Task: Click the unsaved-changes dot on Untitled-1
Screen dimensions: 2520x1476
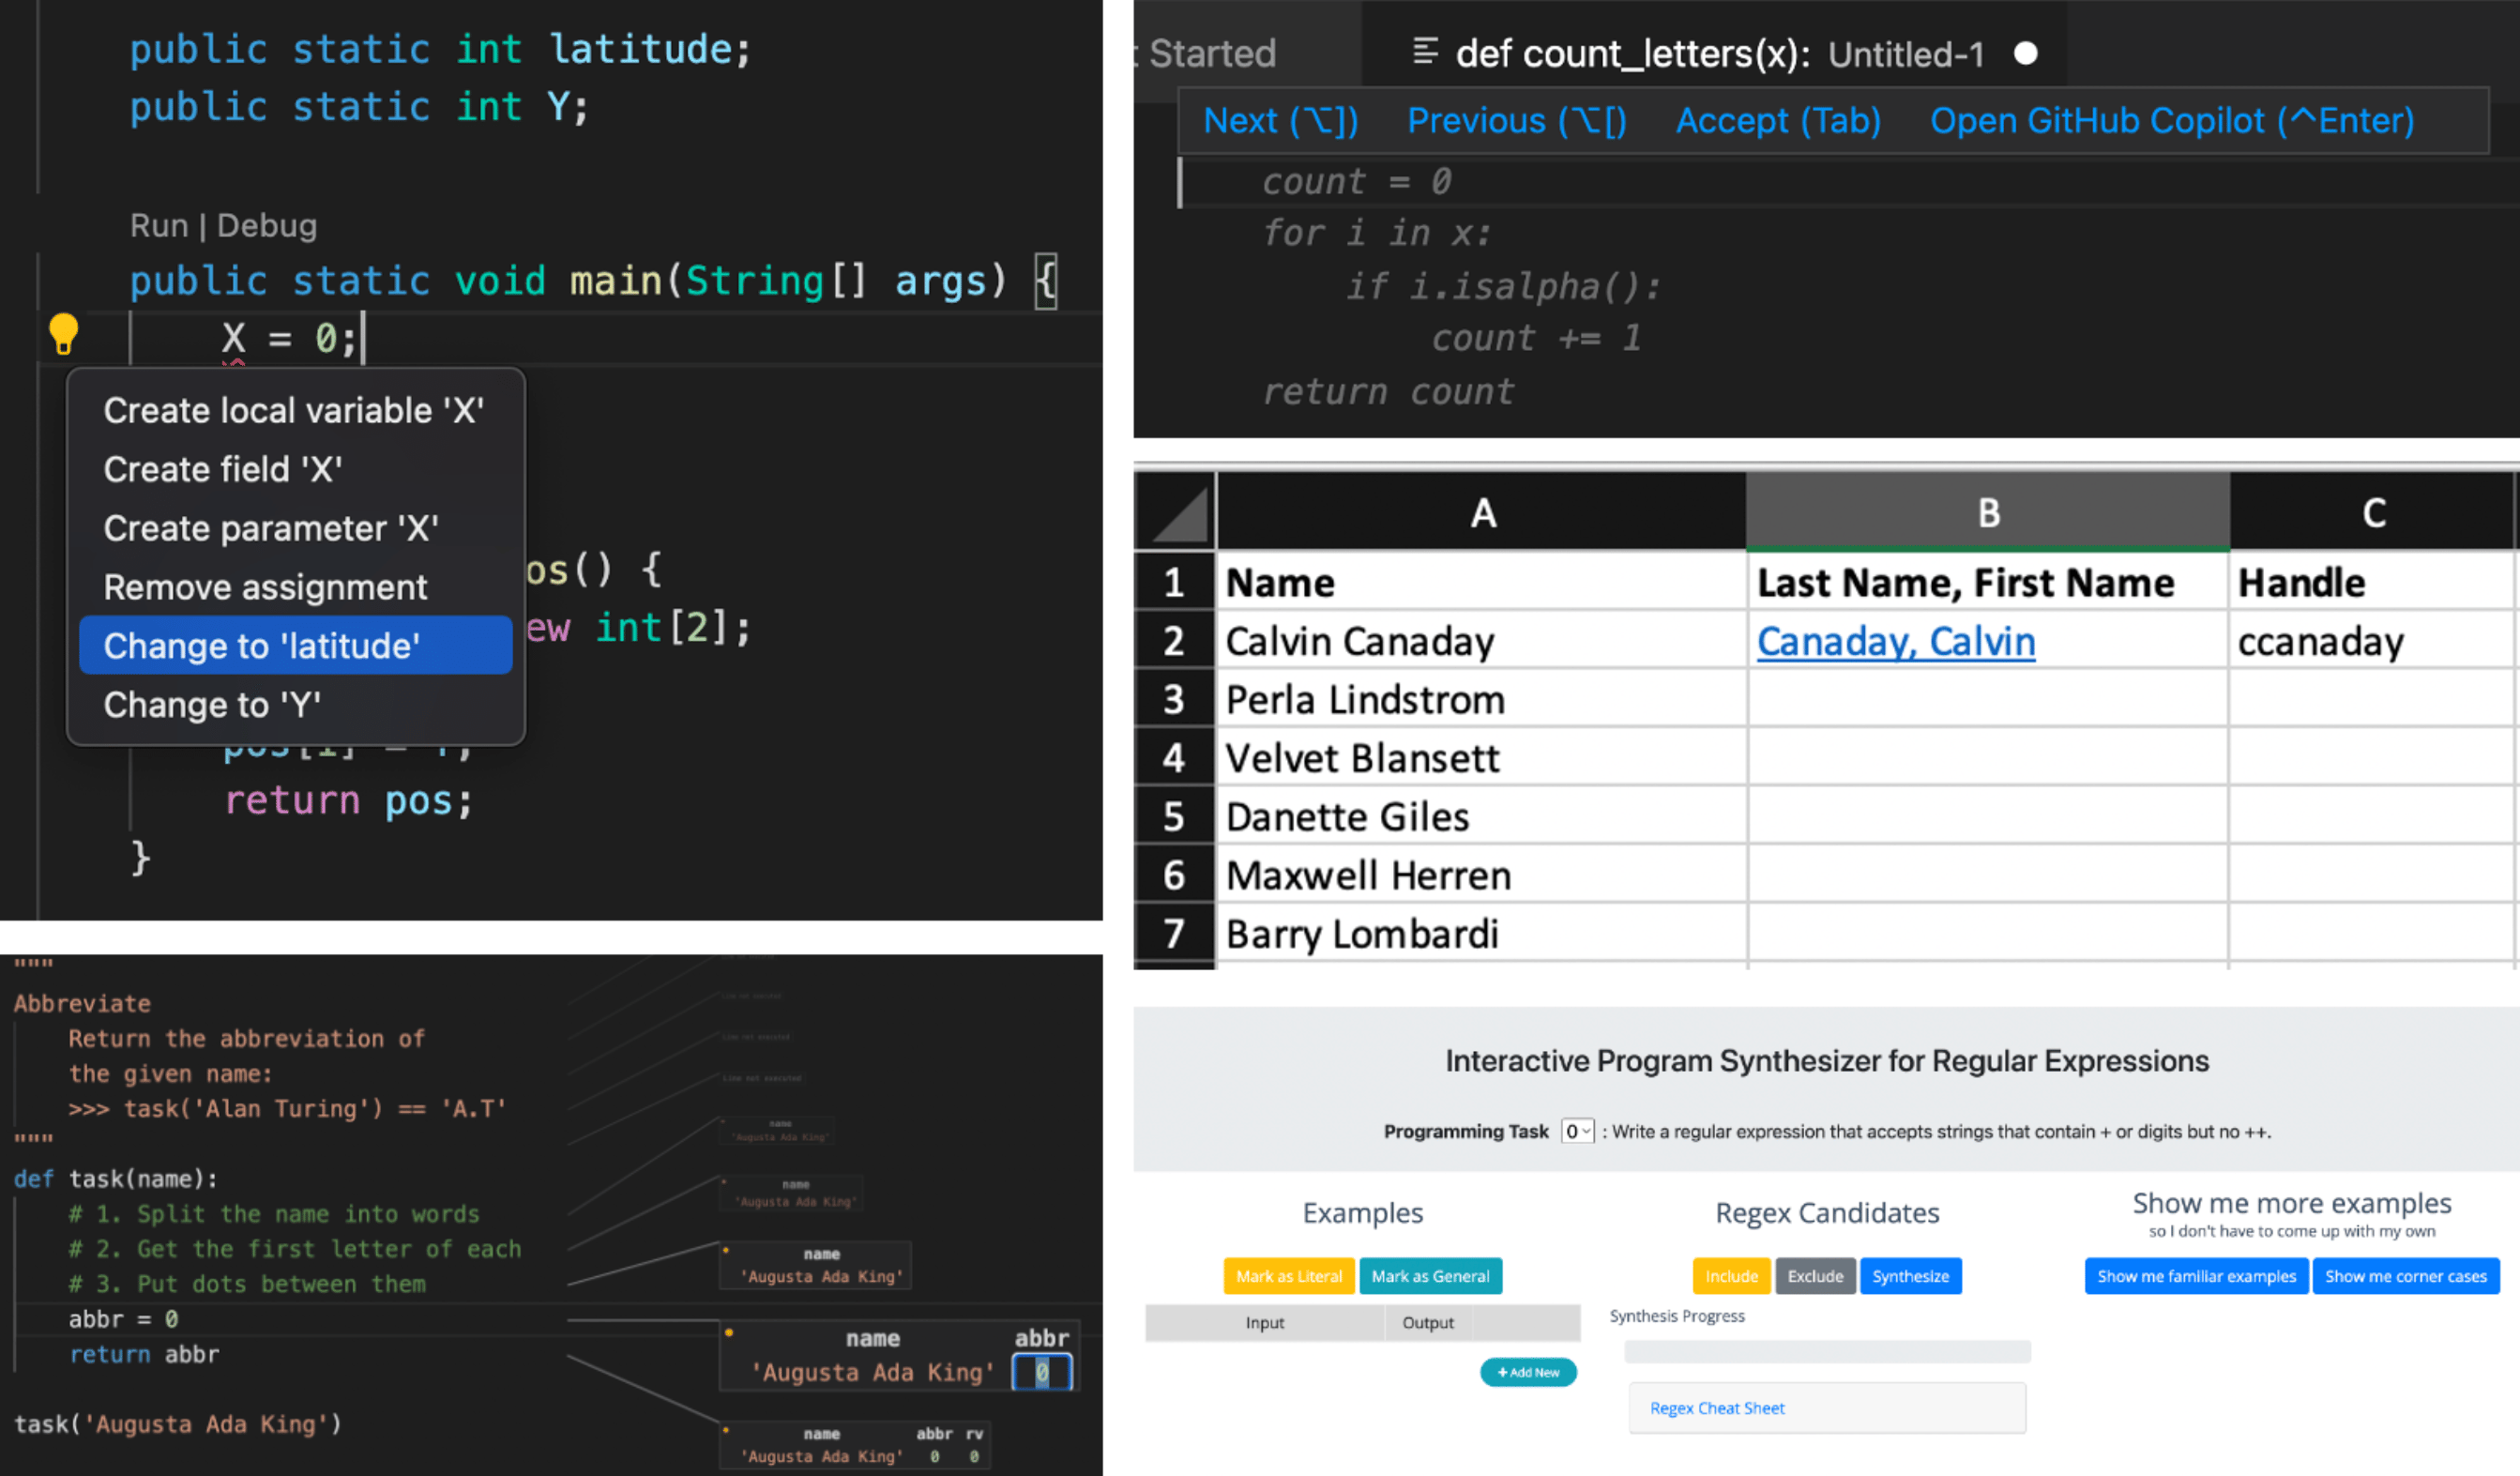Action: tap(2026, 54)
